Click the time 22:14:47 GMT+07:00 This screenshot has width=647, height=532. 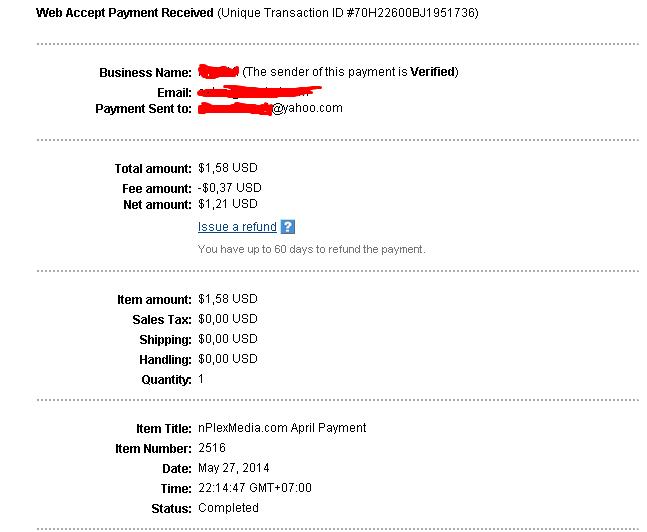coord(255,488)
